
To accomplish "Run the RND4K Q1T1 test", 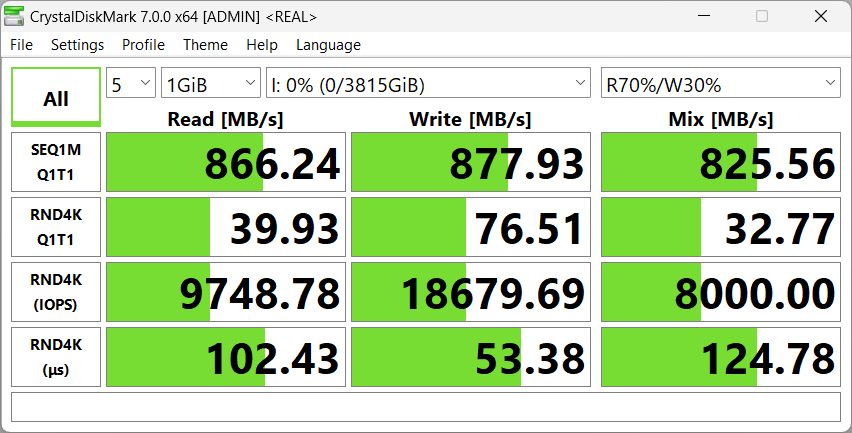I will pyautogui.click(x=56, y=227).
